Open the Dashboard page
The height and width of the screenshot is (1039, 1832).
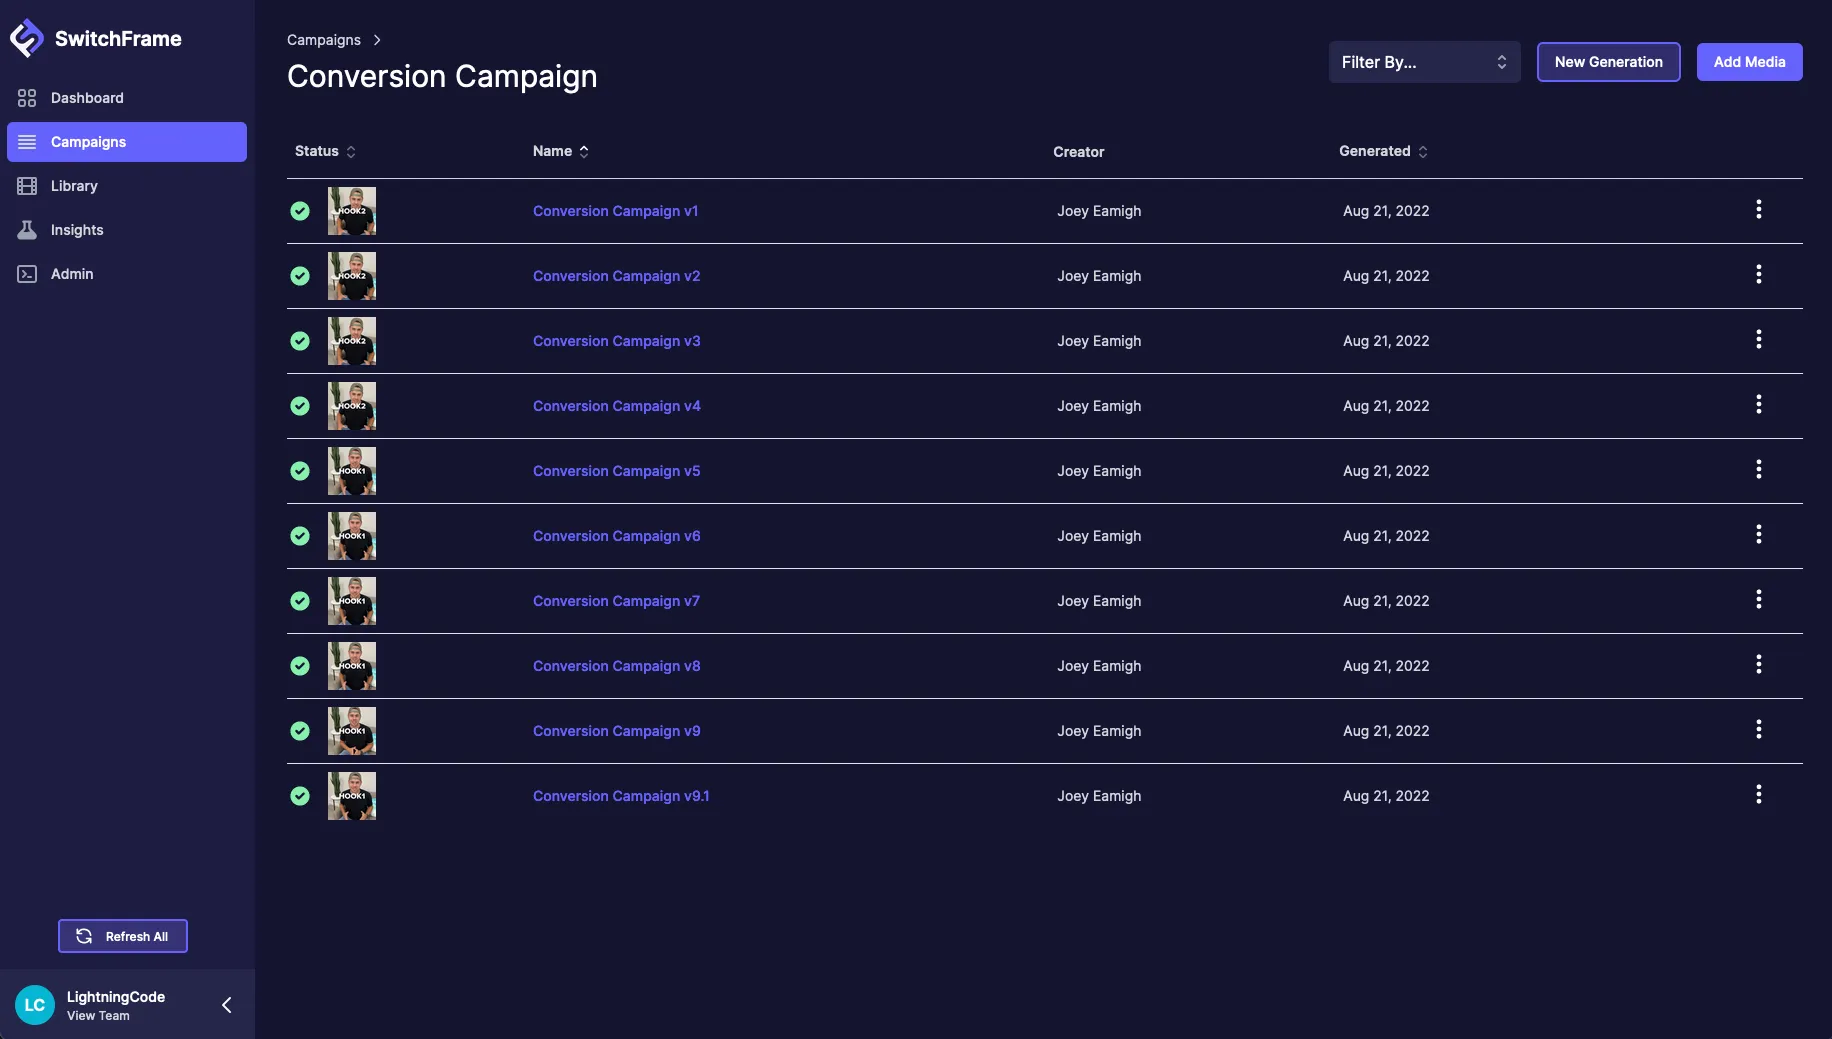(127, 98)
